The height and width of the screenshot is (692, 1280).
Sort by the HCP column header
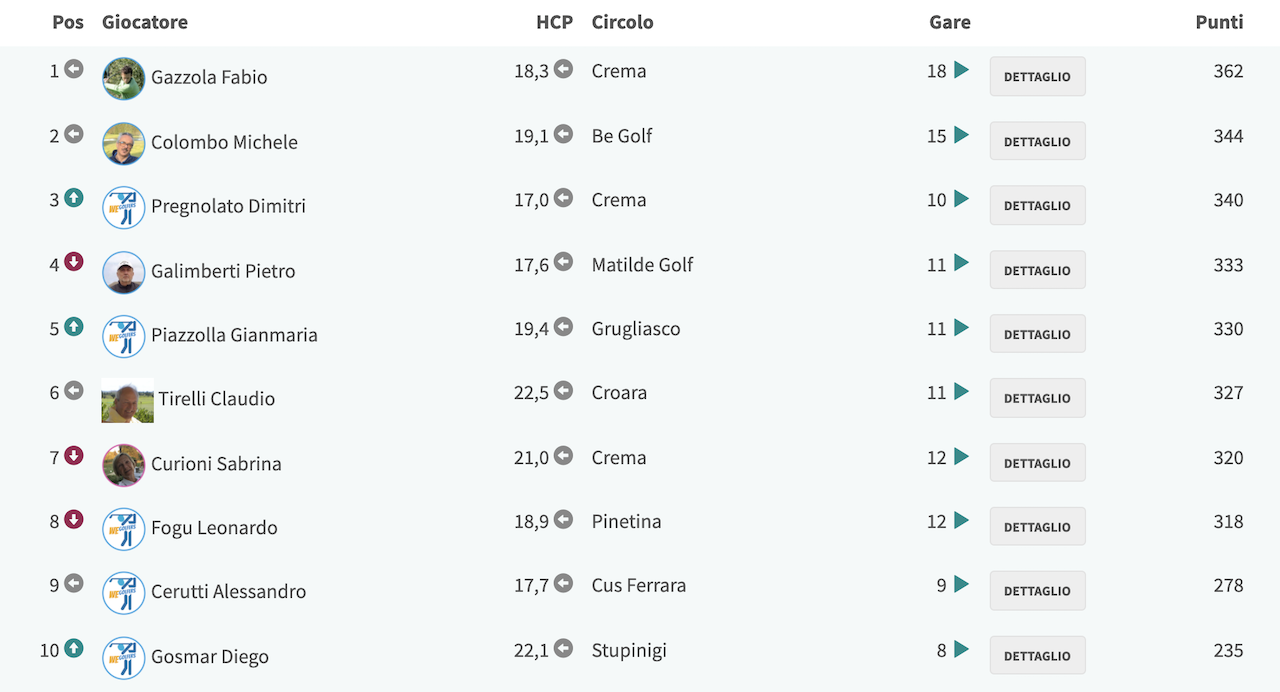click(555, 22)
